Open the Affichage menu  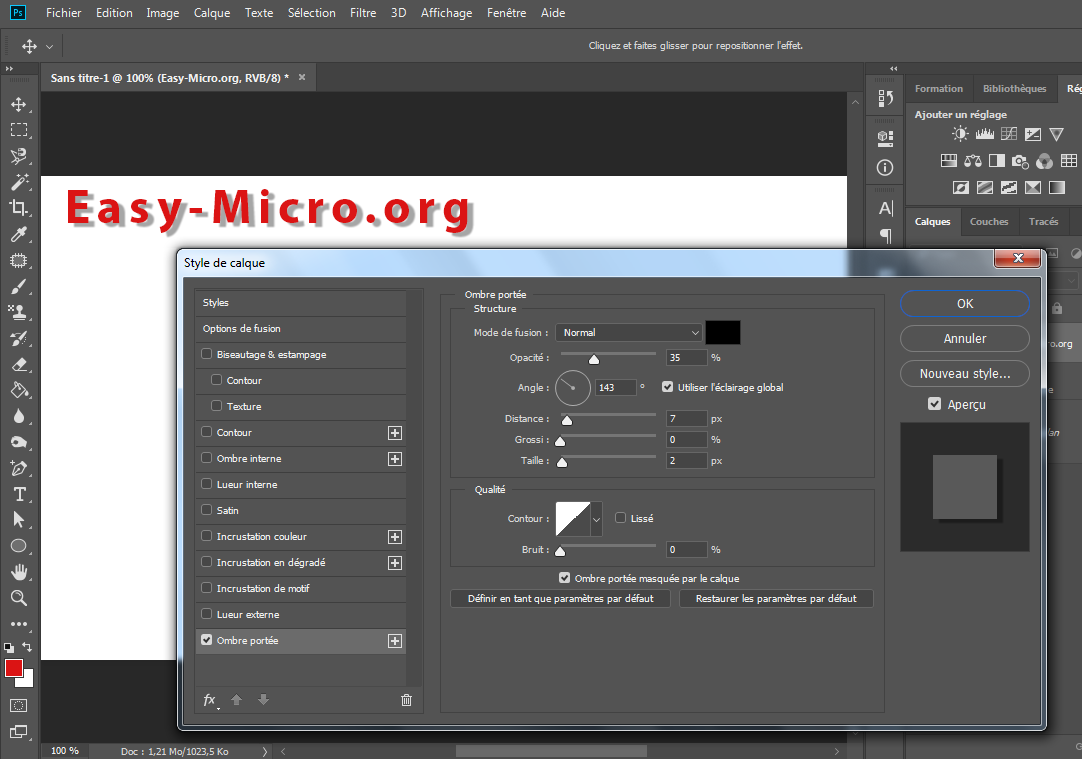click(446, 13)
